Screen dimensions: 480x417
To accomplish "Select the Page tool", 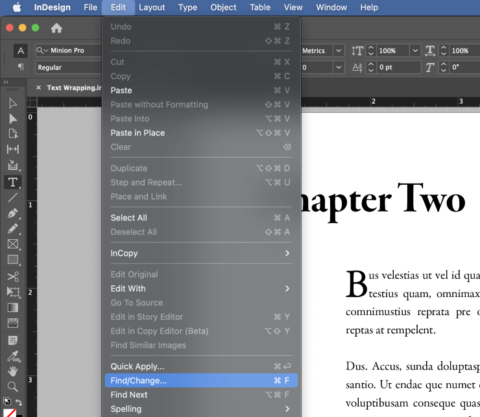I will 13,134.
